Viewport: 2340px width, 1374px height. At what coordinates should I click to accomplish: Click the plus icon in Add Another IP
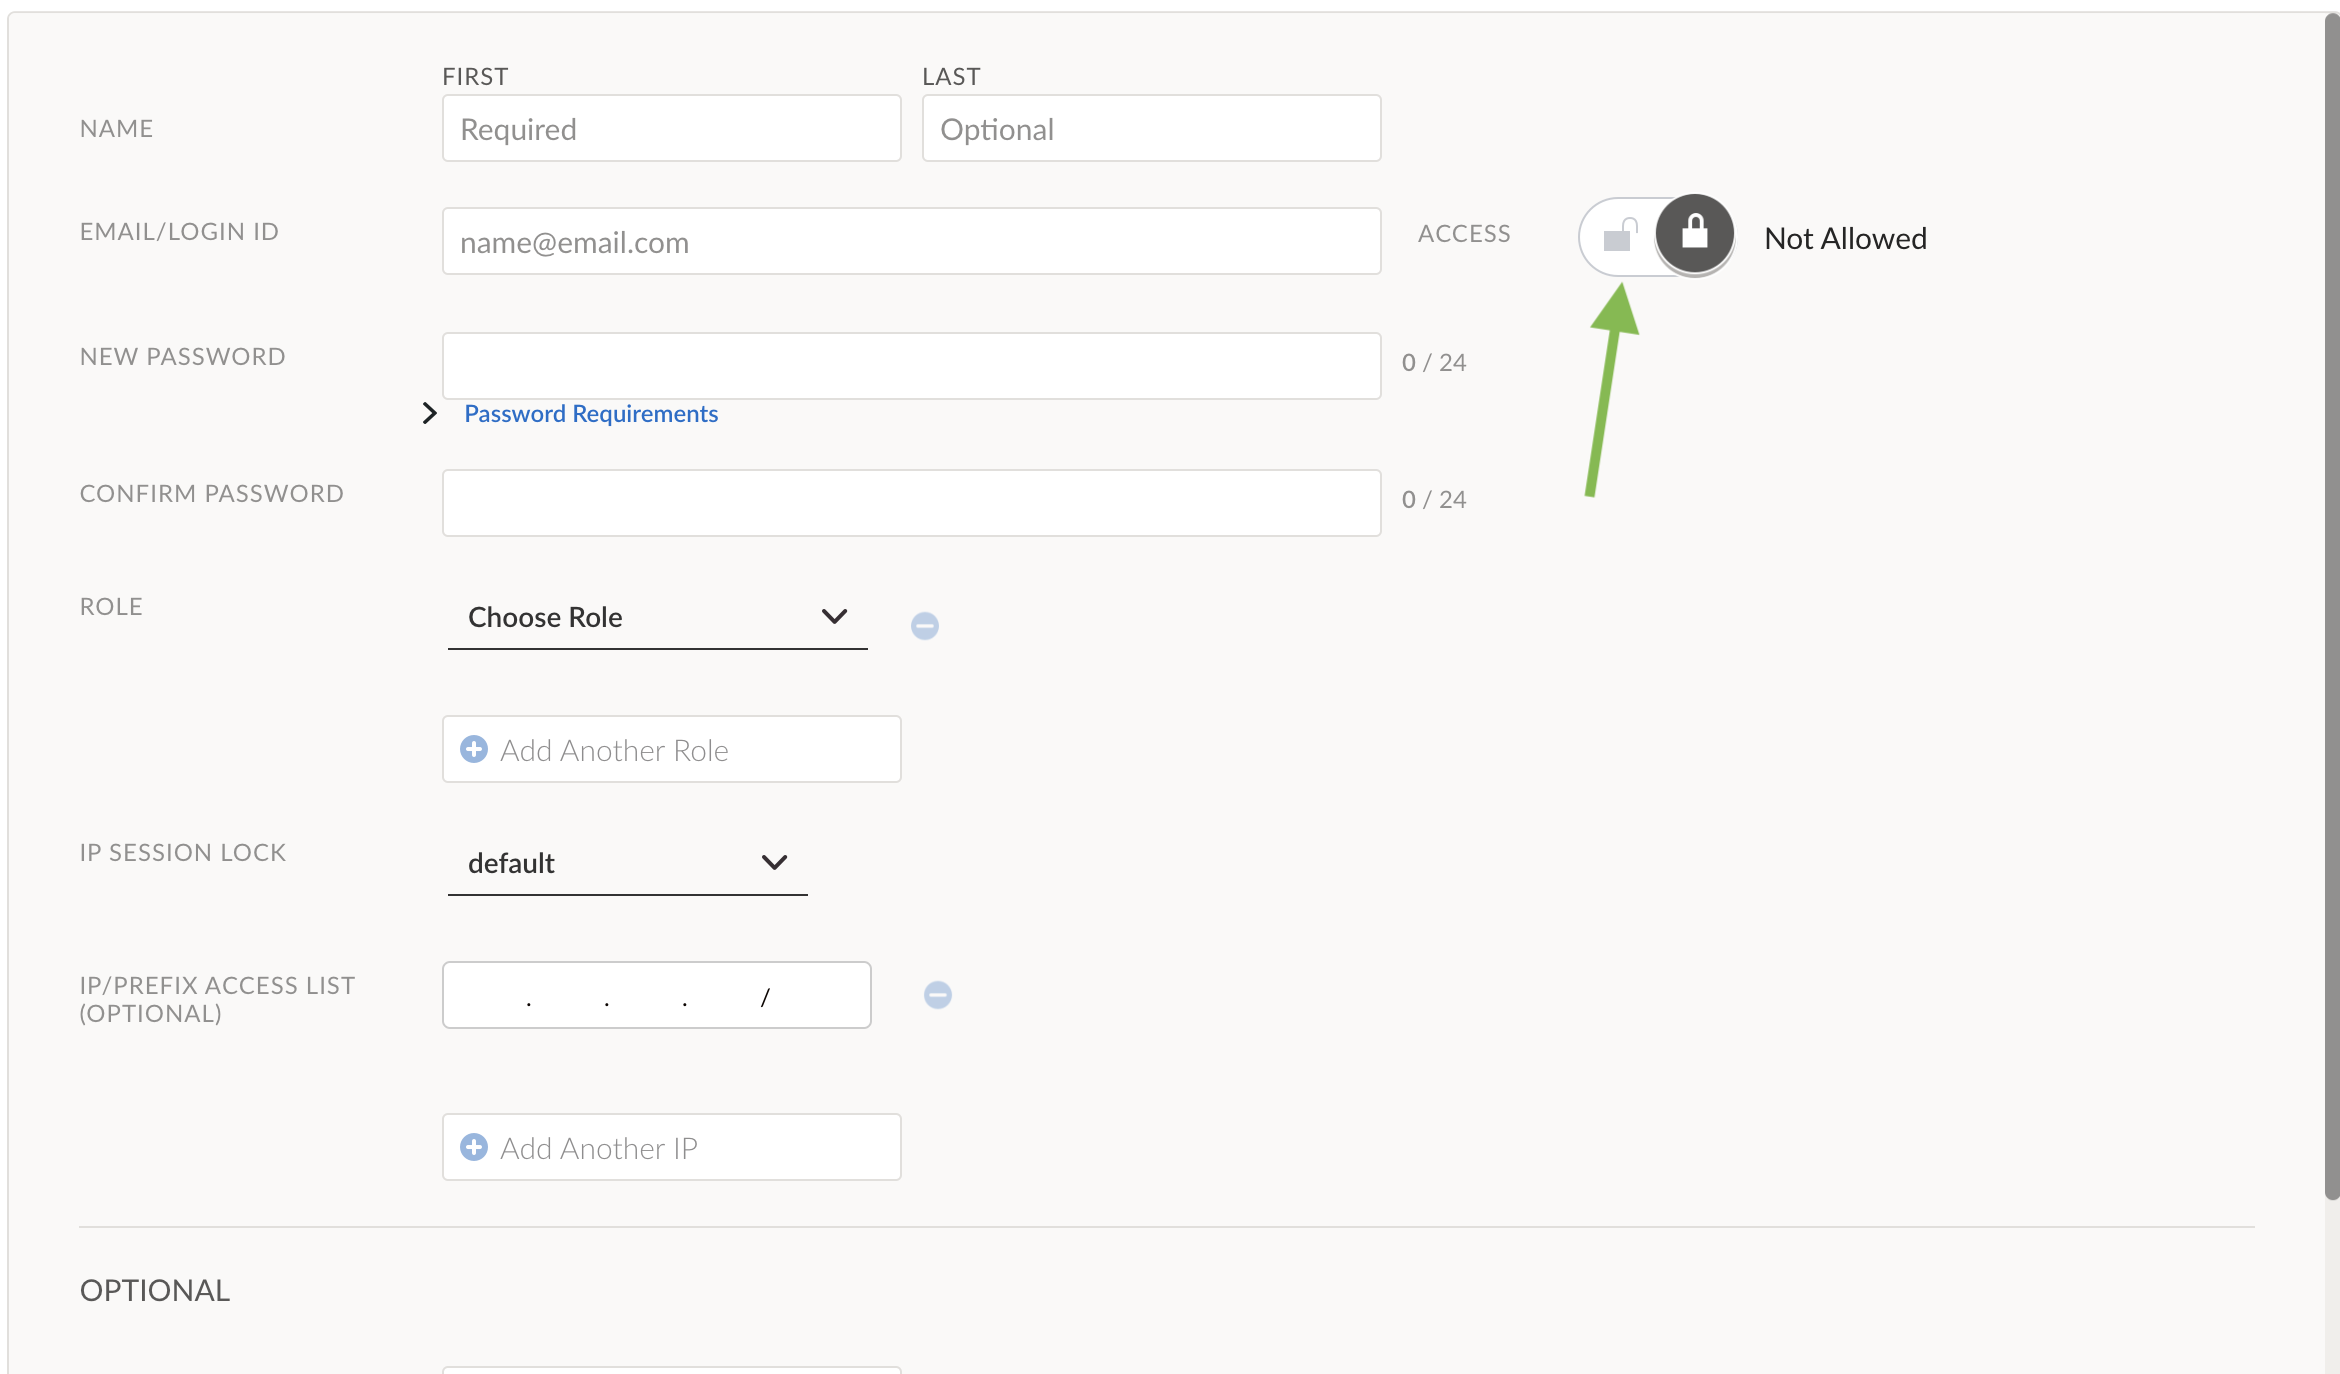click(x=474, y=1147)
